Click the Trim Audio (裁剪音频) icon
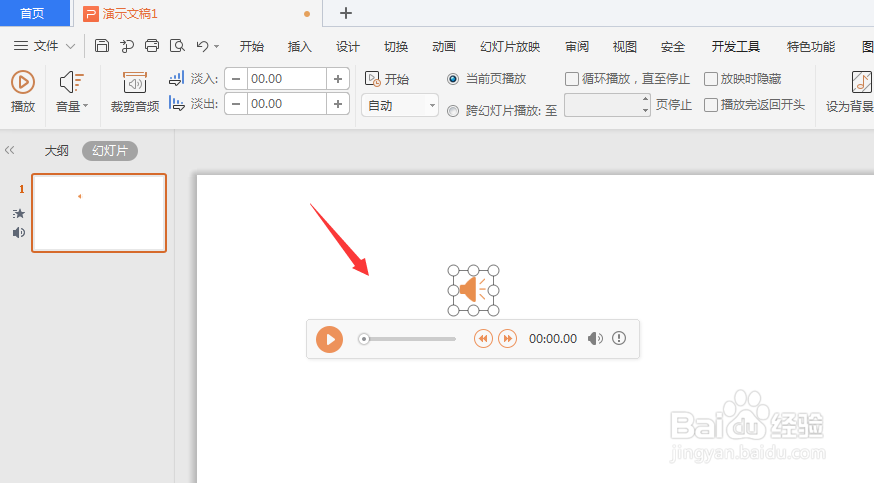The width and height of the screenshot is (874, 483). pyautogui.click(x=135, y=84)
